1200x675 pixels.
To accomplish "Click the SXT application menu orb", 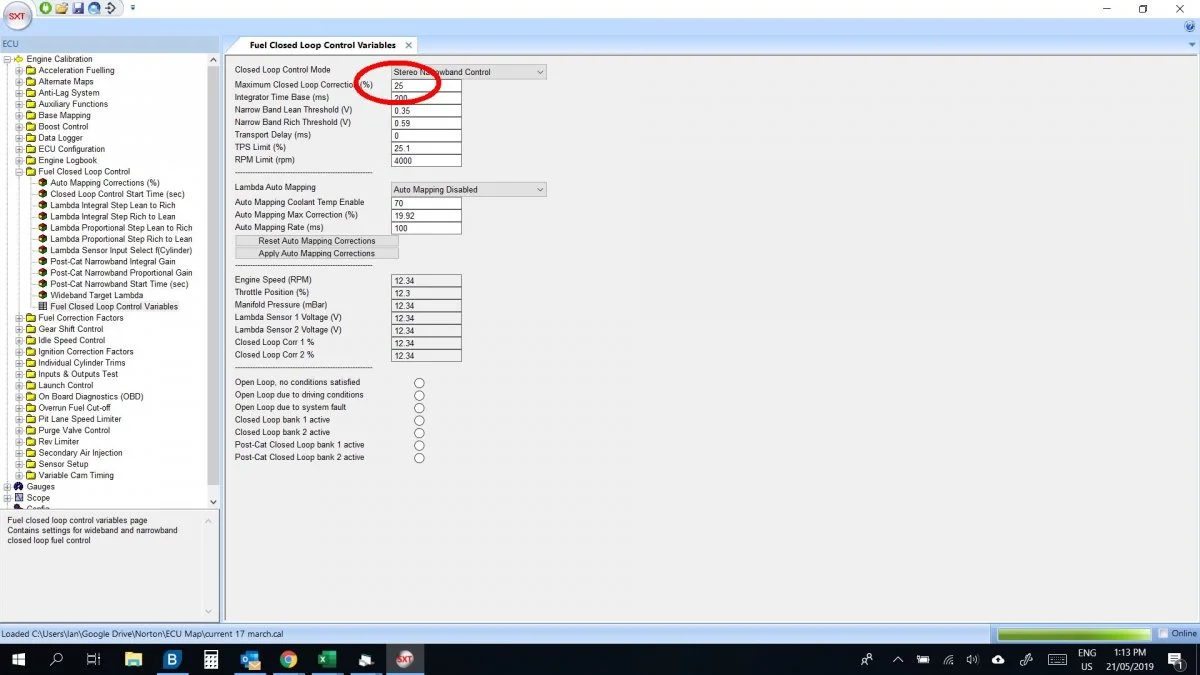I will pyautogui.click(x=17, y=16).
